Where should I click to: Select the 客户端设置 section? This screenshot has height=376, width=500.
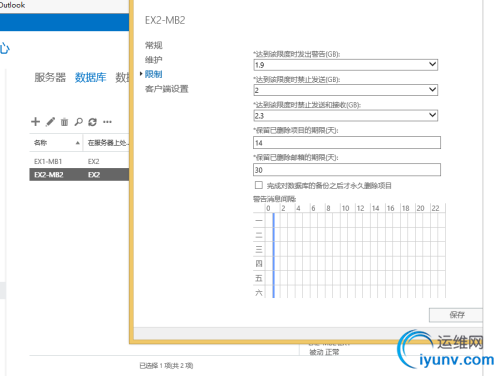coord(167,89)
